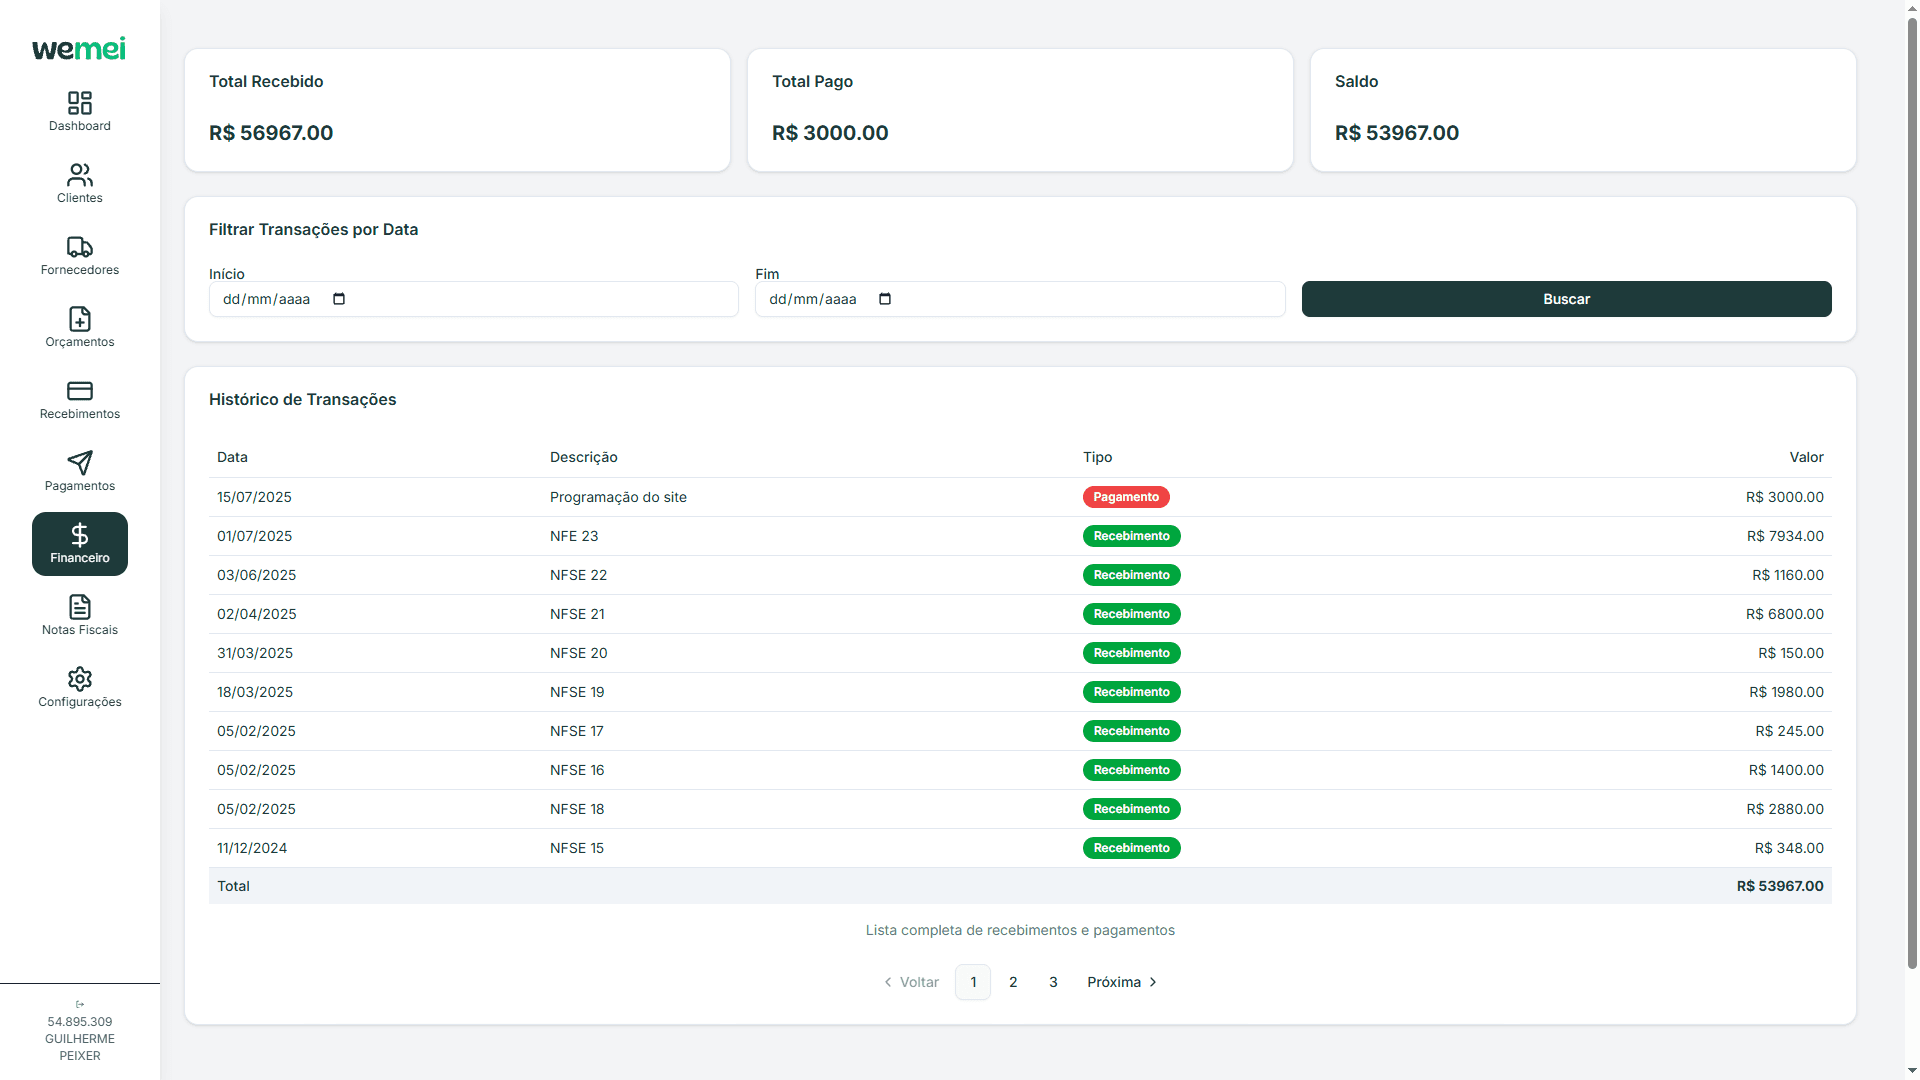Click the Voltar pagination link
The height and width of the screenshot is (1080, 1920).
(x=911, y=982)
